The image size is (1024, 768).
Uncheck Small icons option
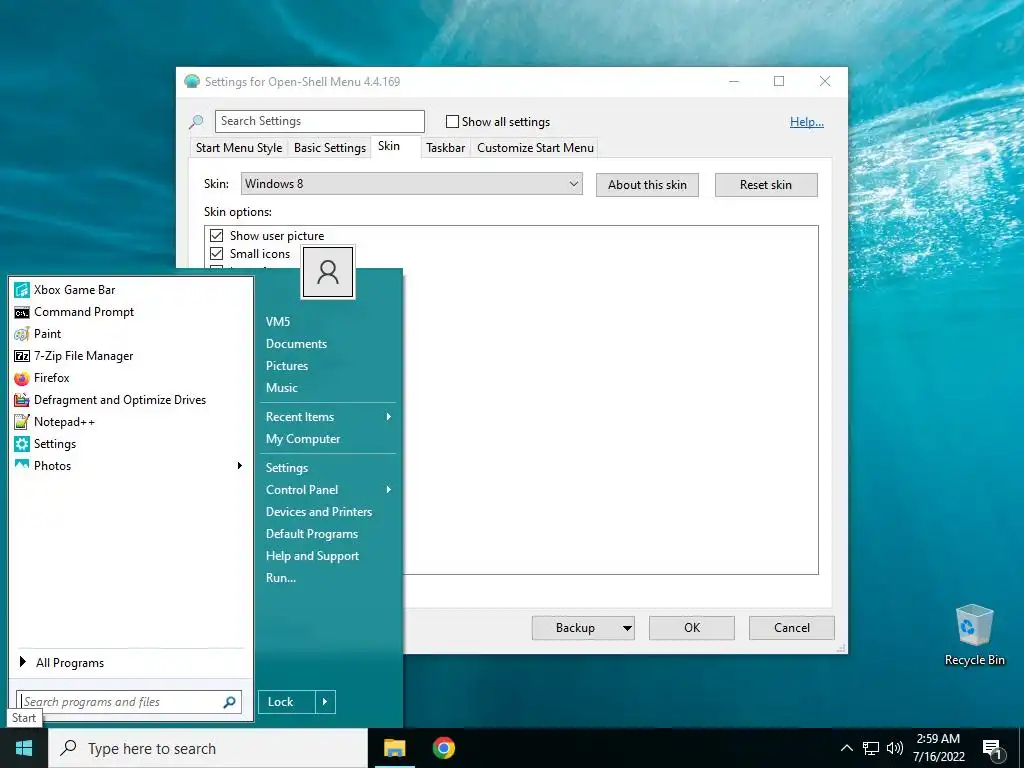click(x=217, y=254)
